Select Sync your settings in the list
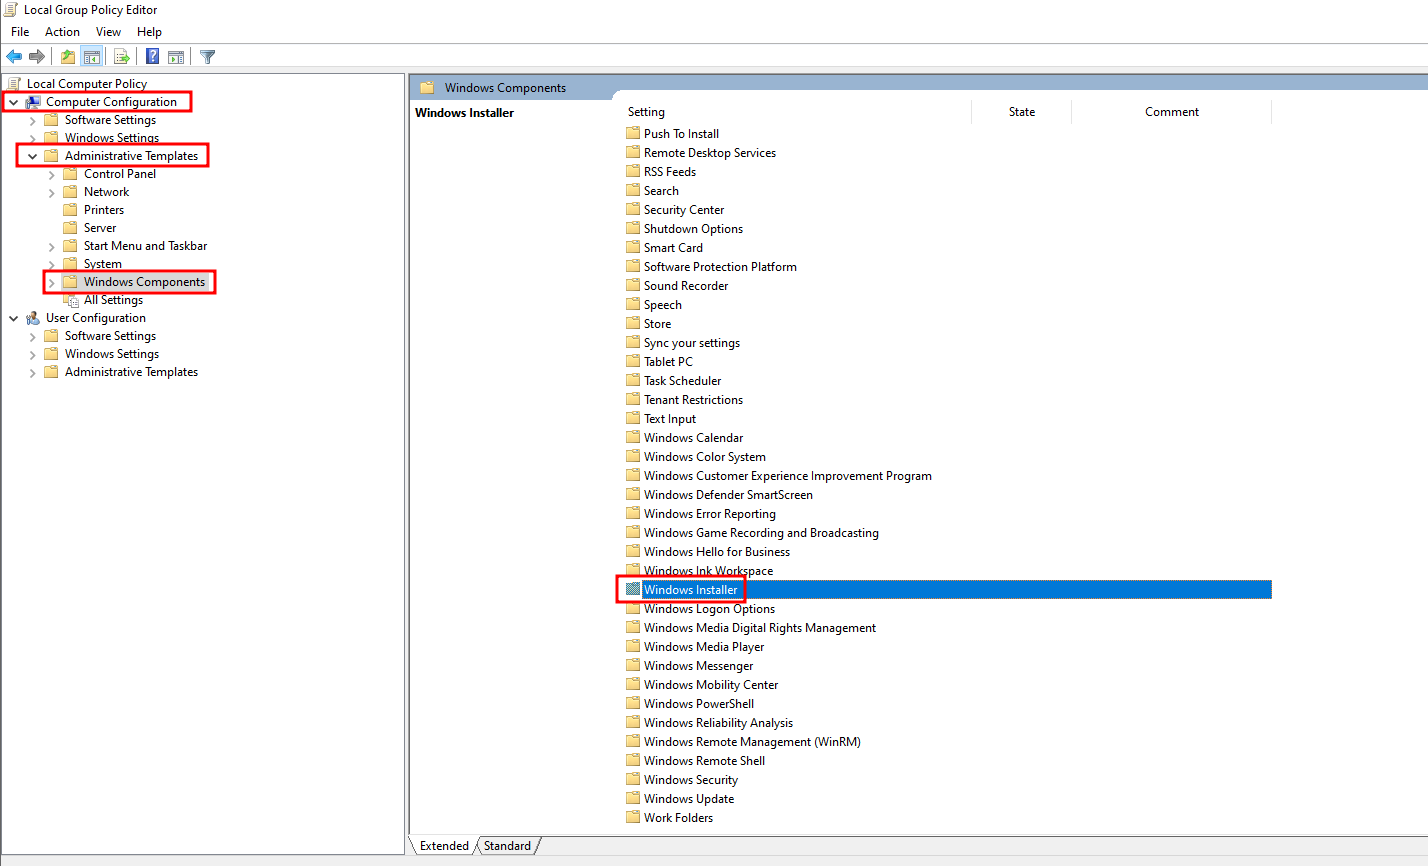 click(x=692, y=343)
